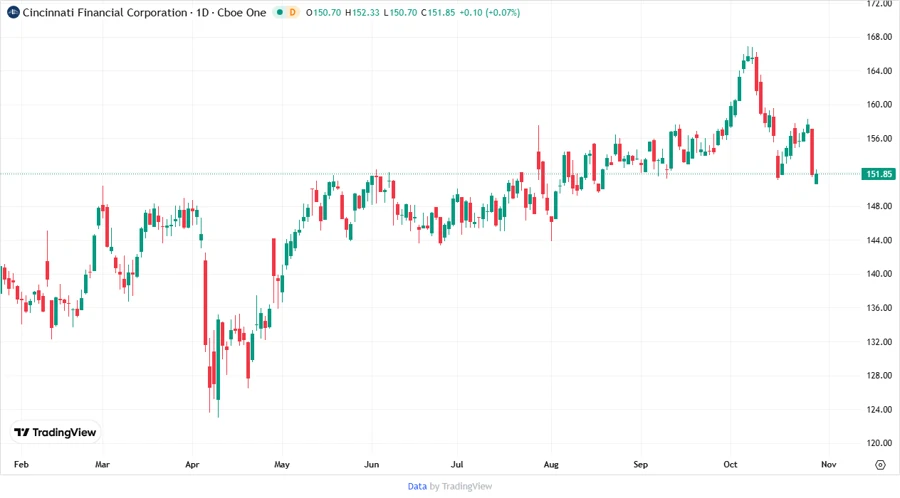Image resolution: width=900 pixels, height=498 pixels.
Task: Click the Oct label on time axis
Action: [x=730, y=464]
